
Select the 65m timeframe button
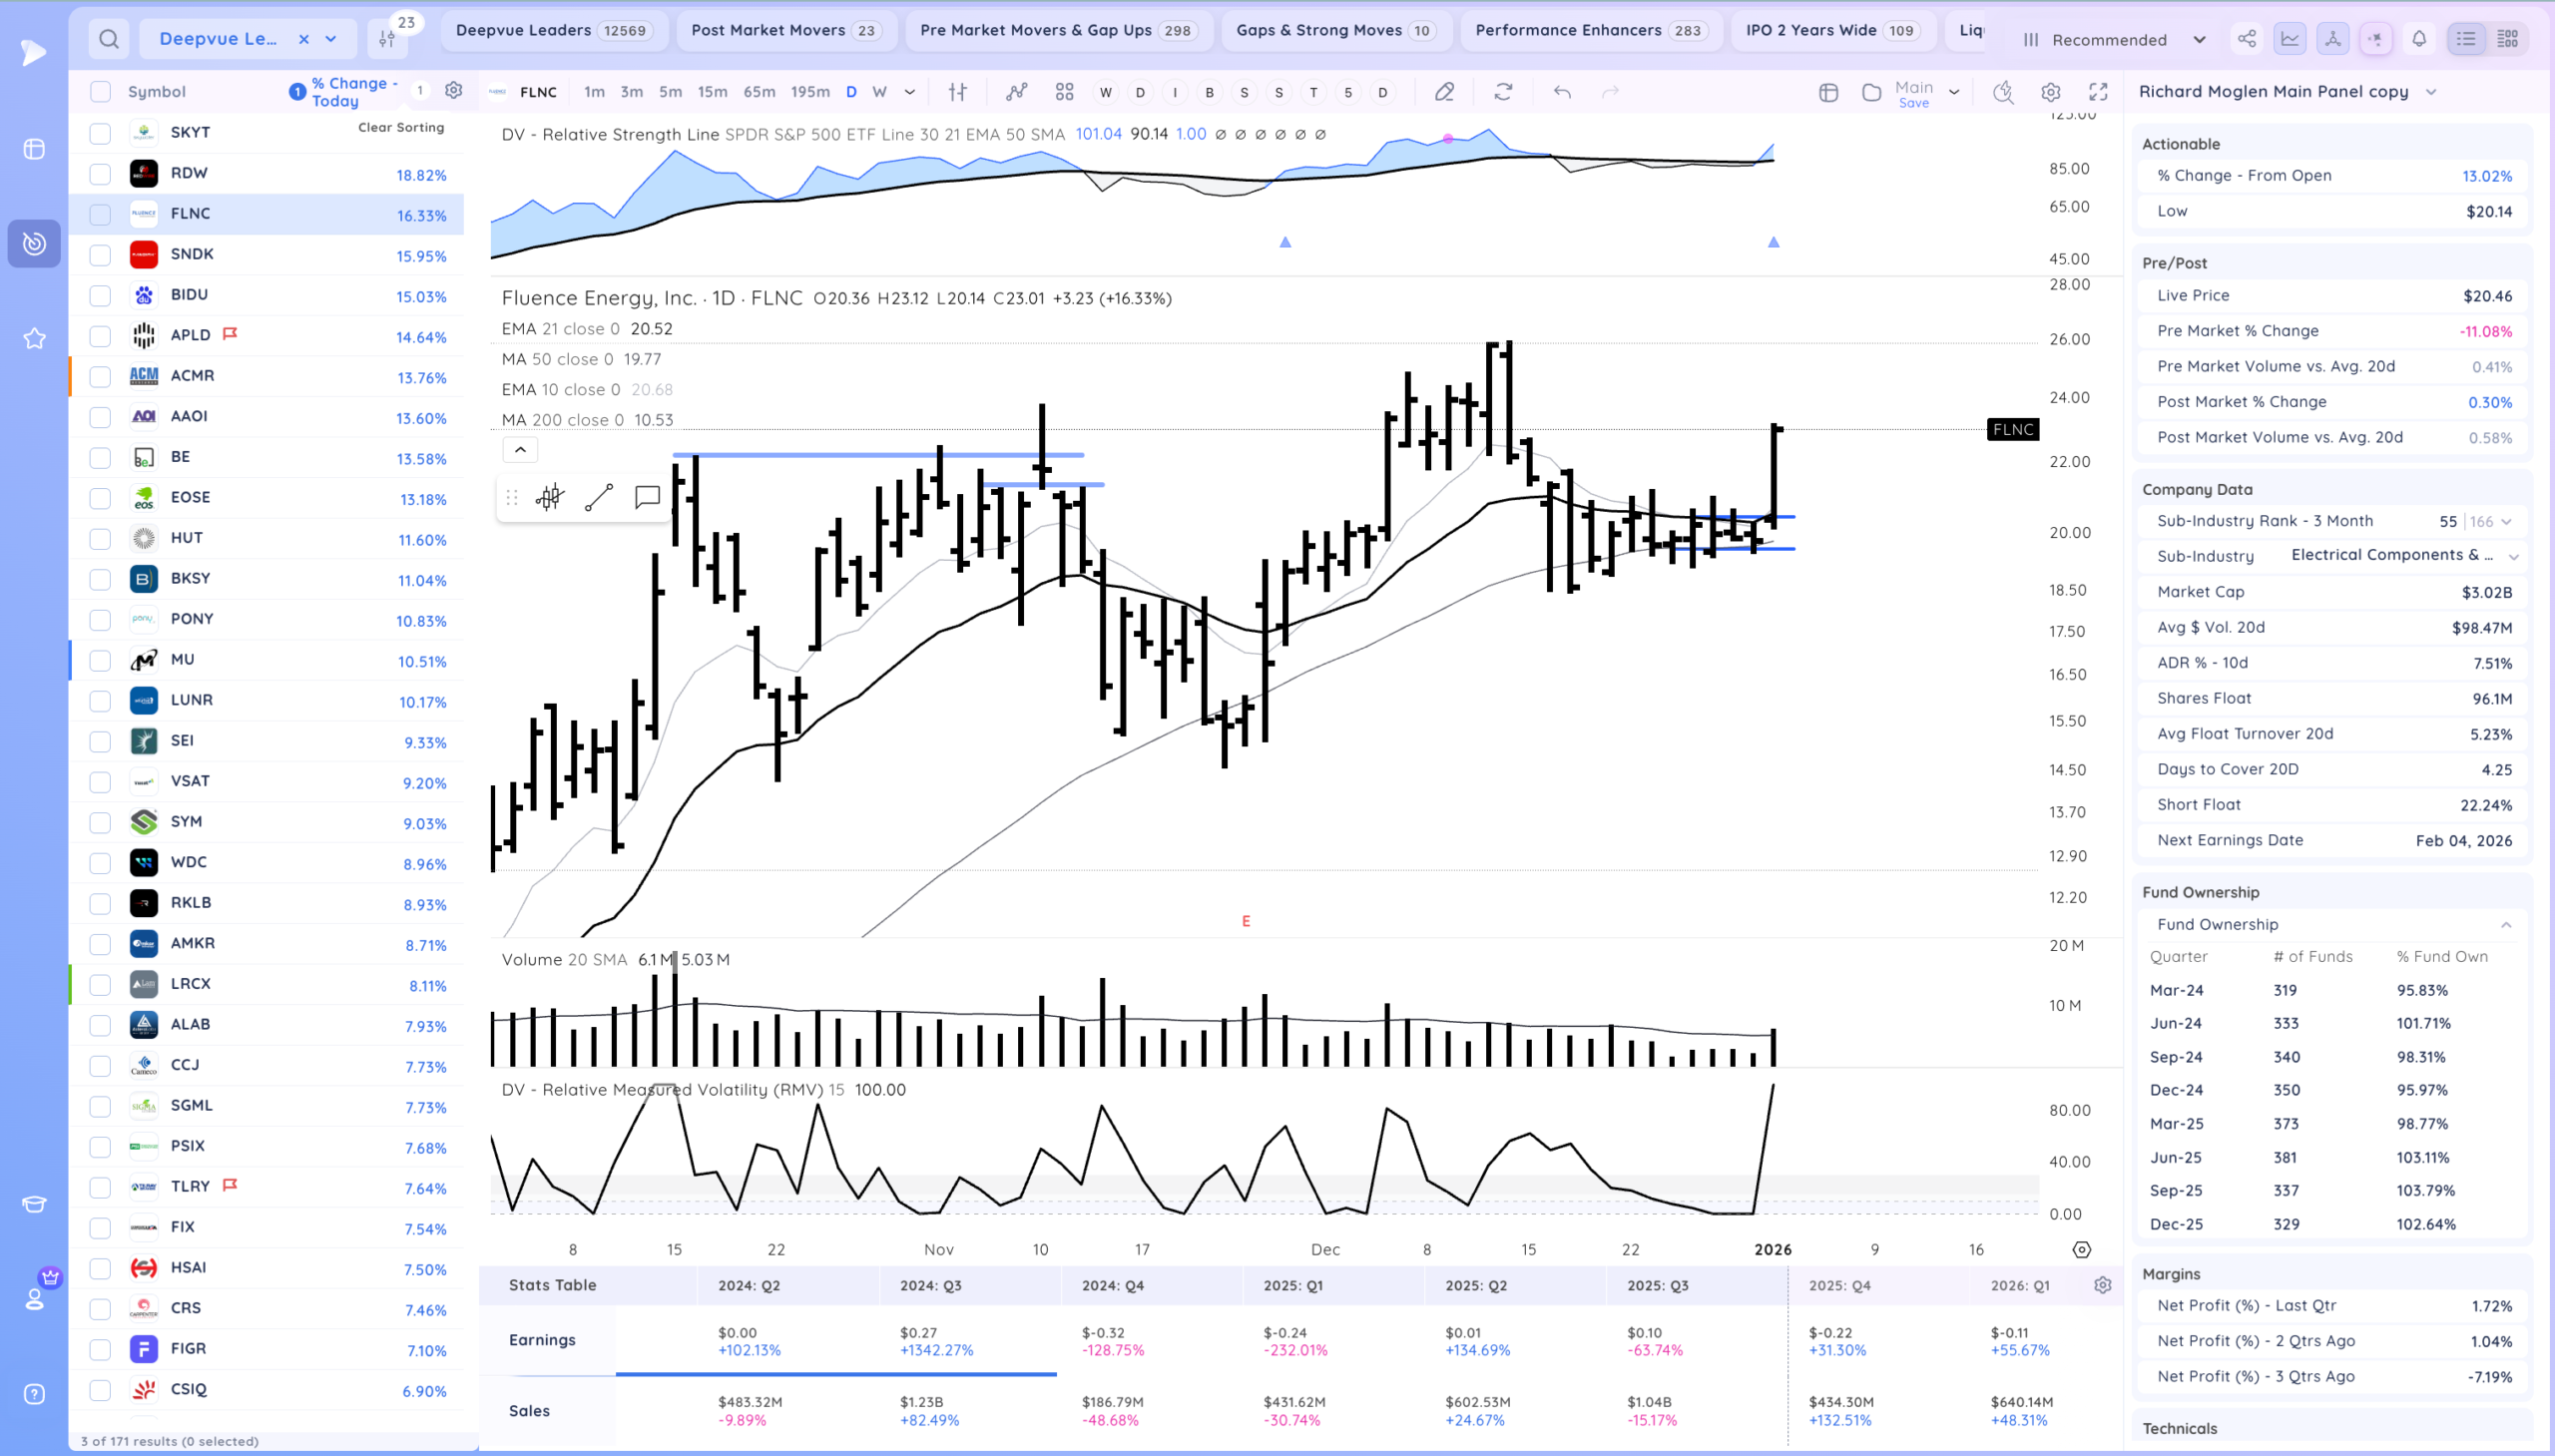[758, 92]
